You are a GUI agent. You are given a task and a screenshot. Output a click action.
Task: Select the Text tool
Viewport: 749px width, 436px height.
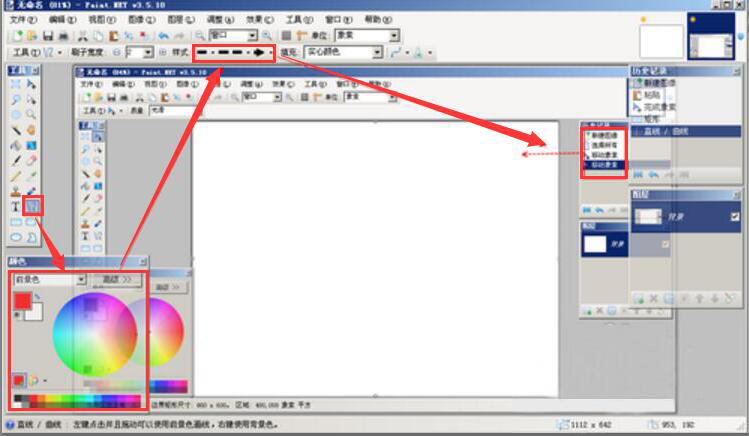click(x=16, y=206)
